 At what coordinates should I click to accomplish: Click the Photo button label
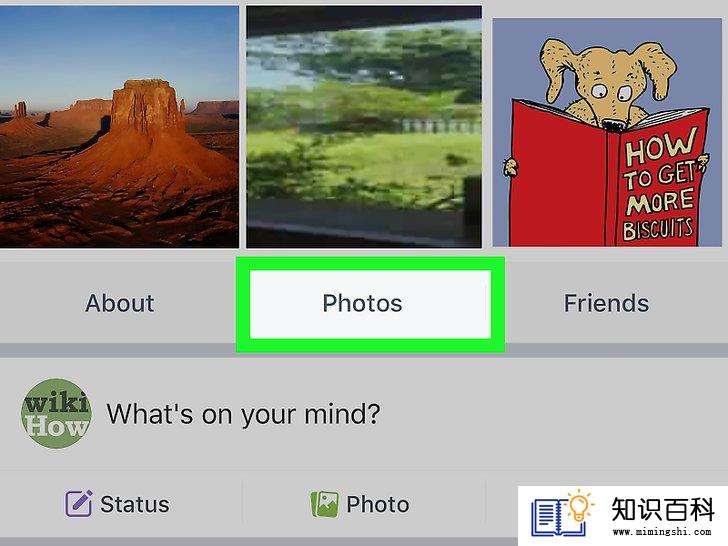pyautogui.click(x=378, y=504)
